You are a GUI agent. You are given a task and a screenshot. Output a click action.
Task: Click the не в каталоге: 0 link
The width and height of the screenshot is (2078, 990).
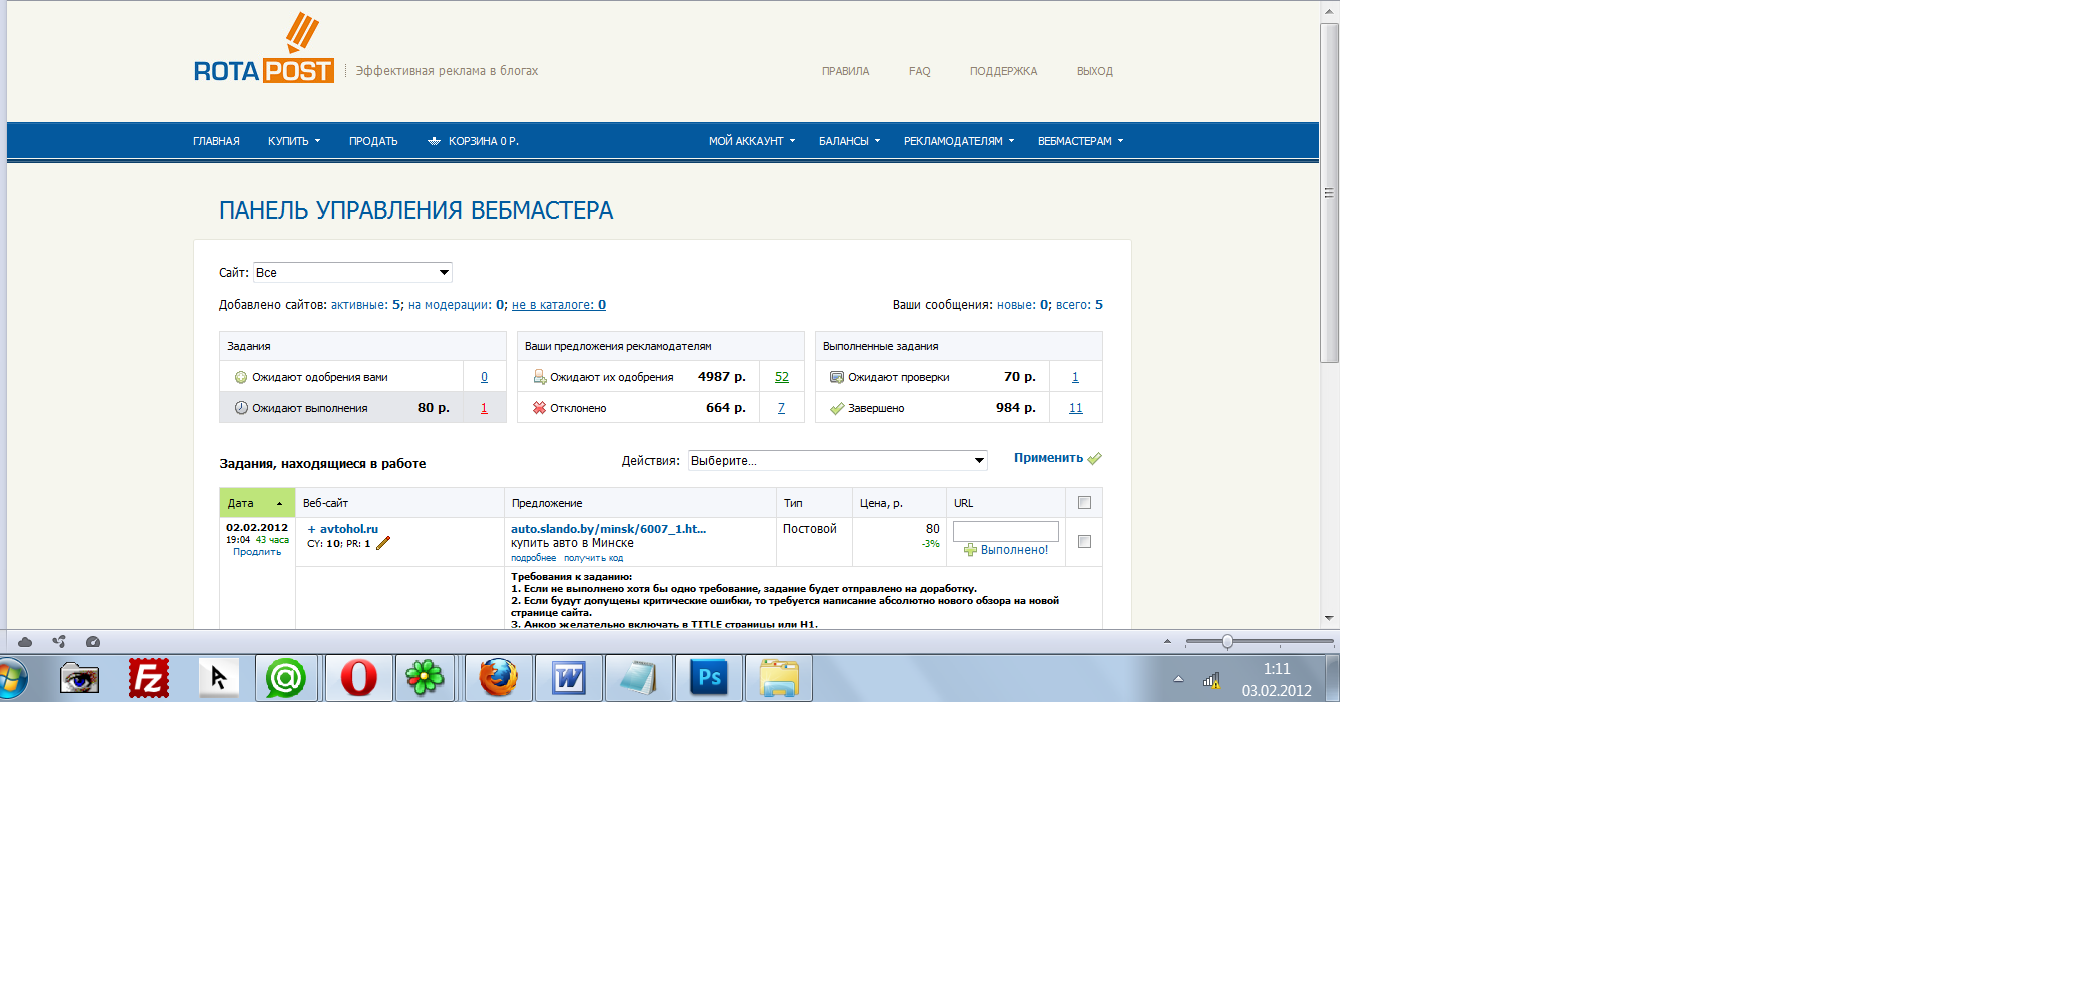tap(559, 305)
